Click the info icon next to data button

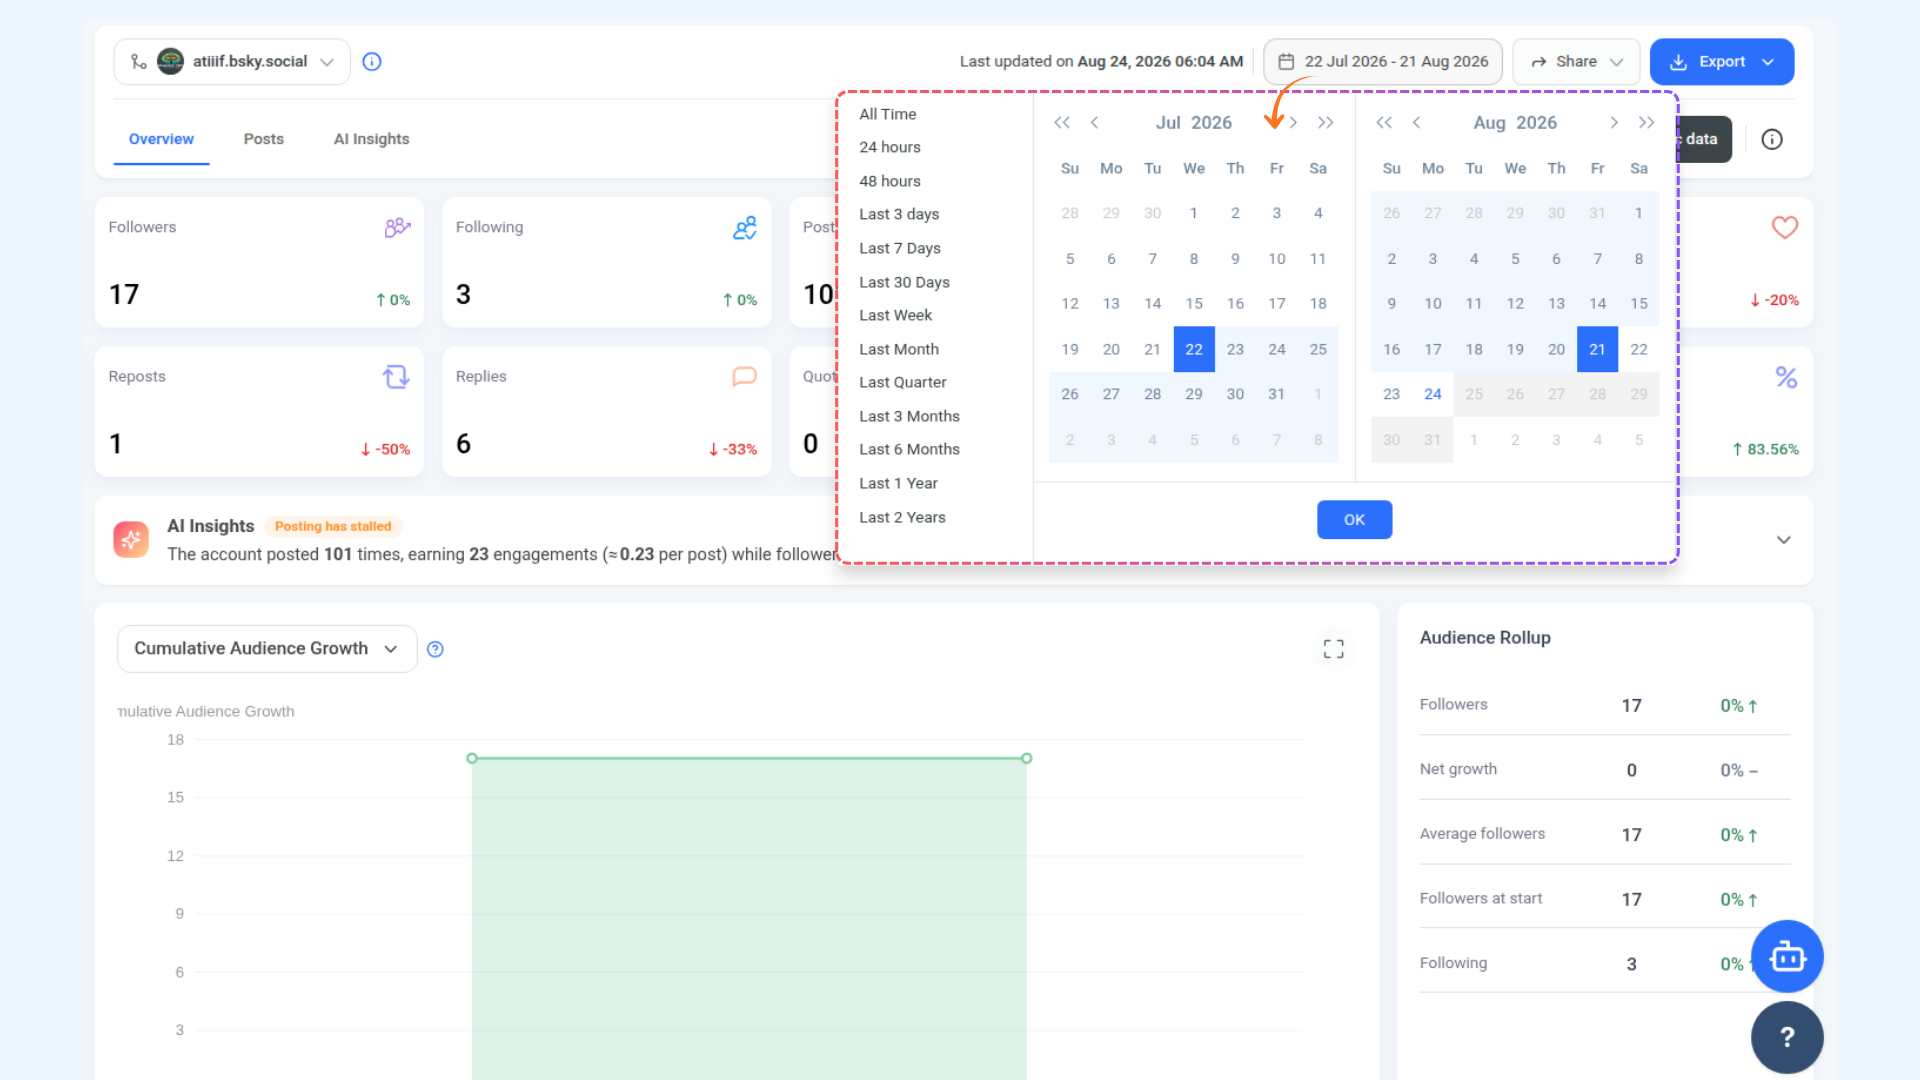[x=1772, y=139]
